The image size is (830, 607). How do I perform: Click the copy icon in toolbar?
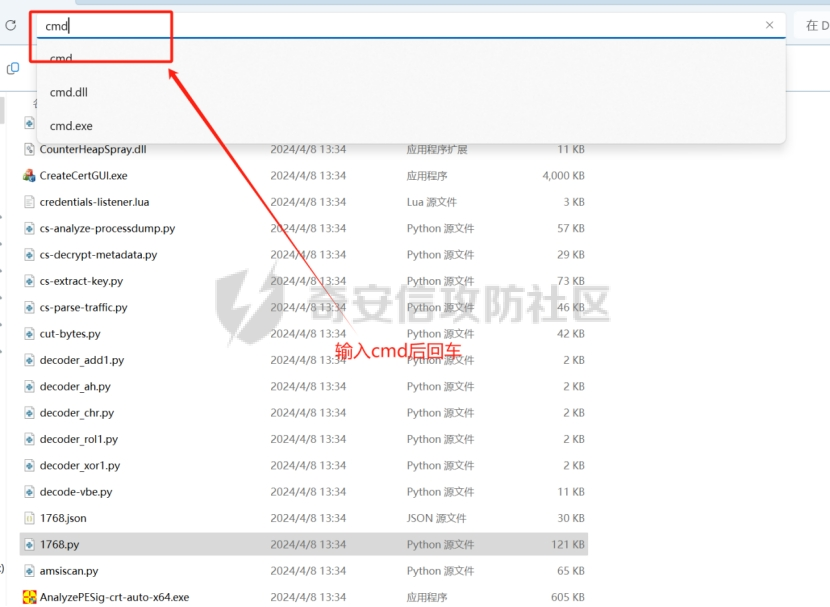[x=13, y=68]
